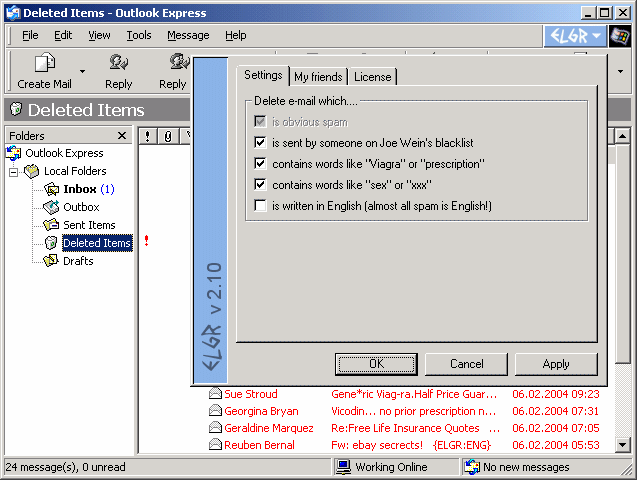
Task: Collapse the Local Folders tree node
Action: (x=13, y=172)
